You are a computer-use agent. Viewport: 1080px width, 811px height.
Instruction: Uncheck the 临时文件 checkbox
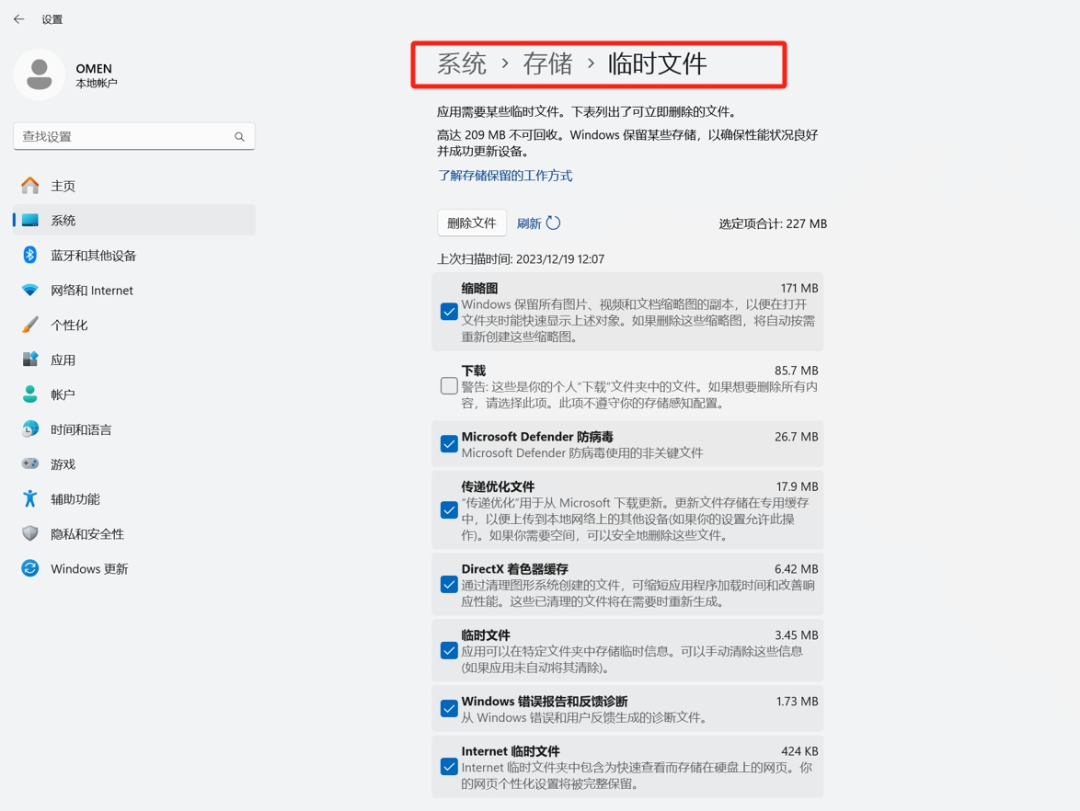click(x=449, y=651)
